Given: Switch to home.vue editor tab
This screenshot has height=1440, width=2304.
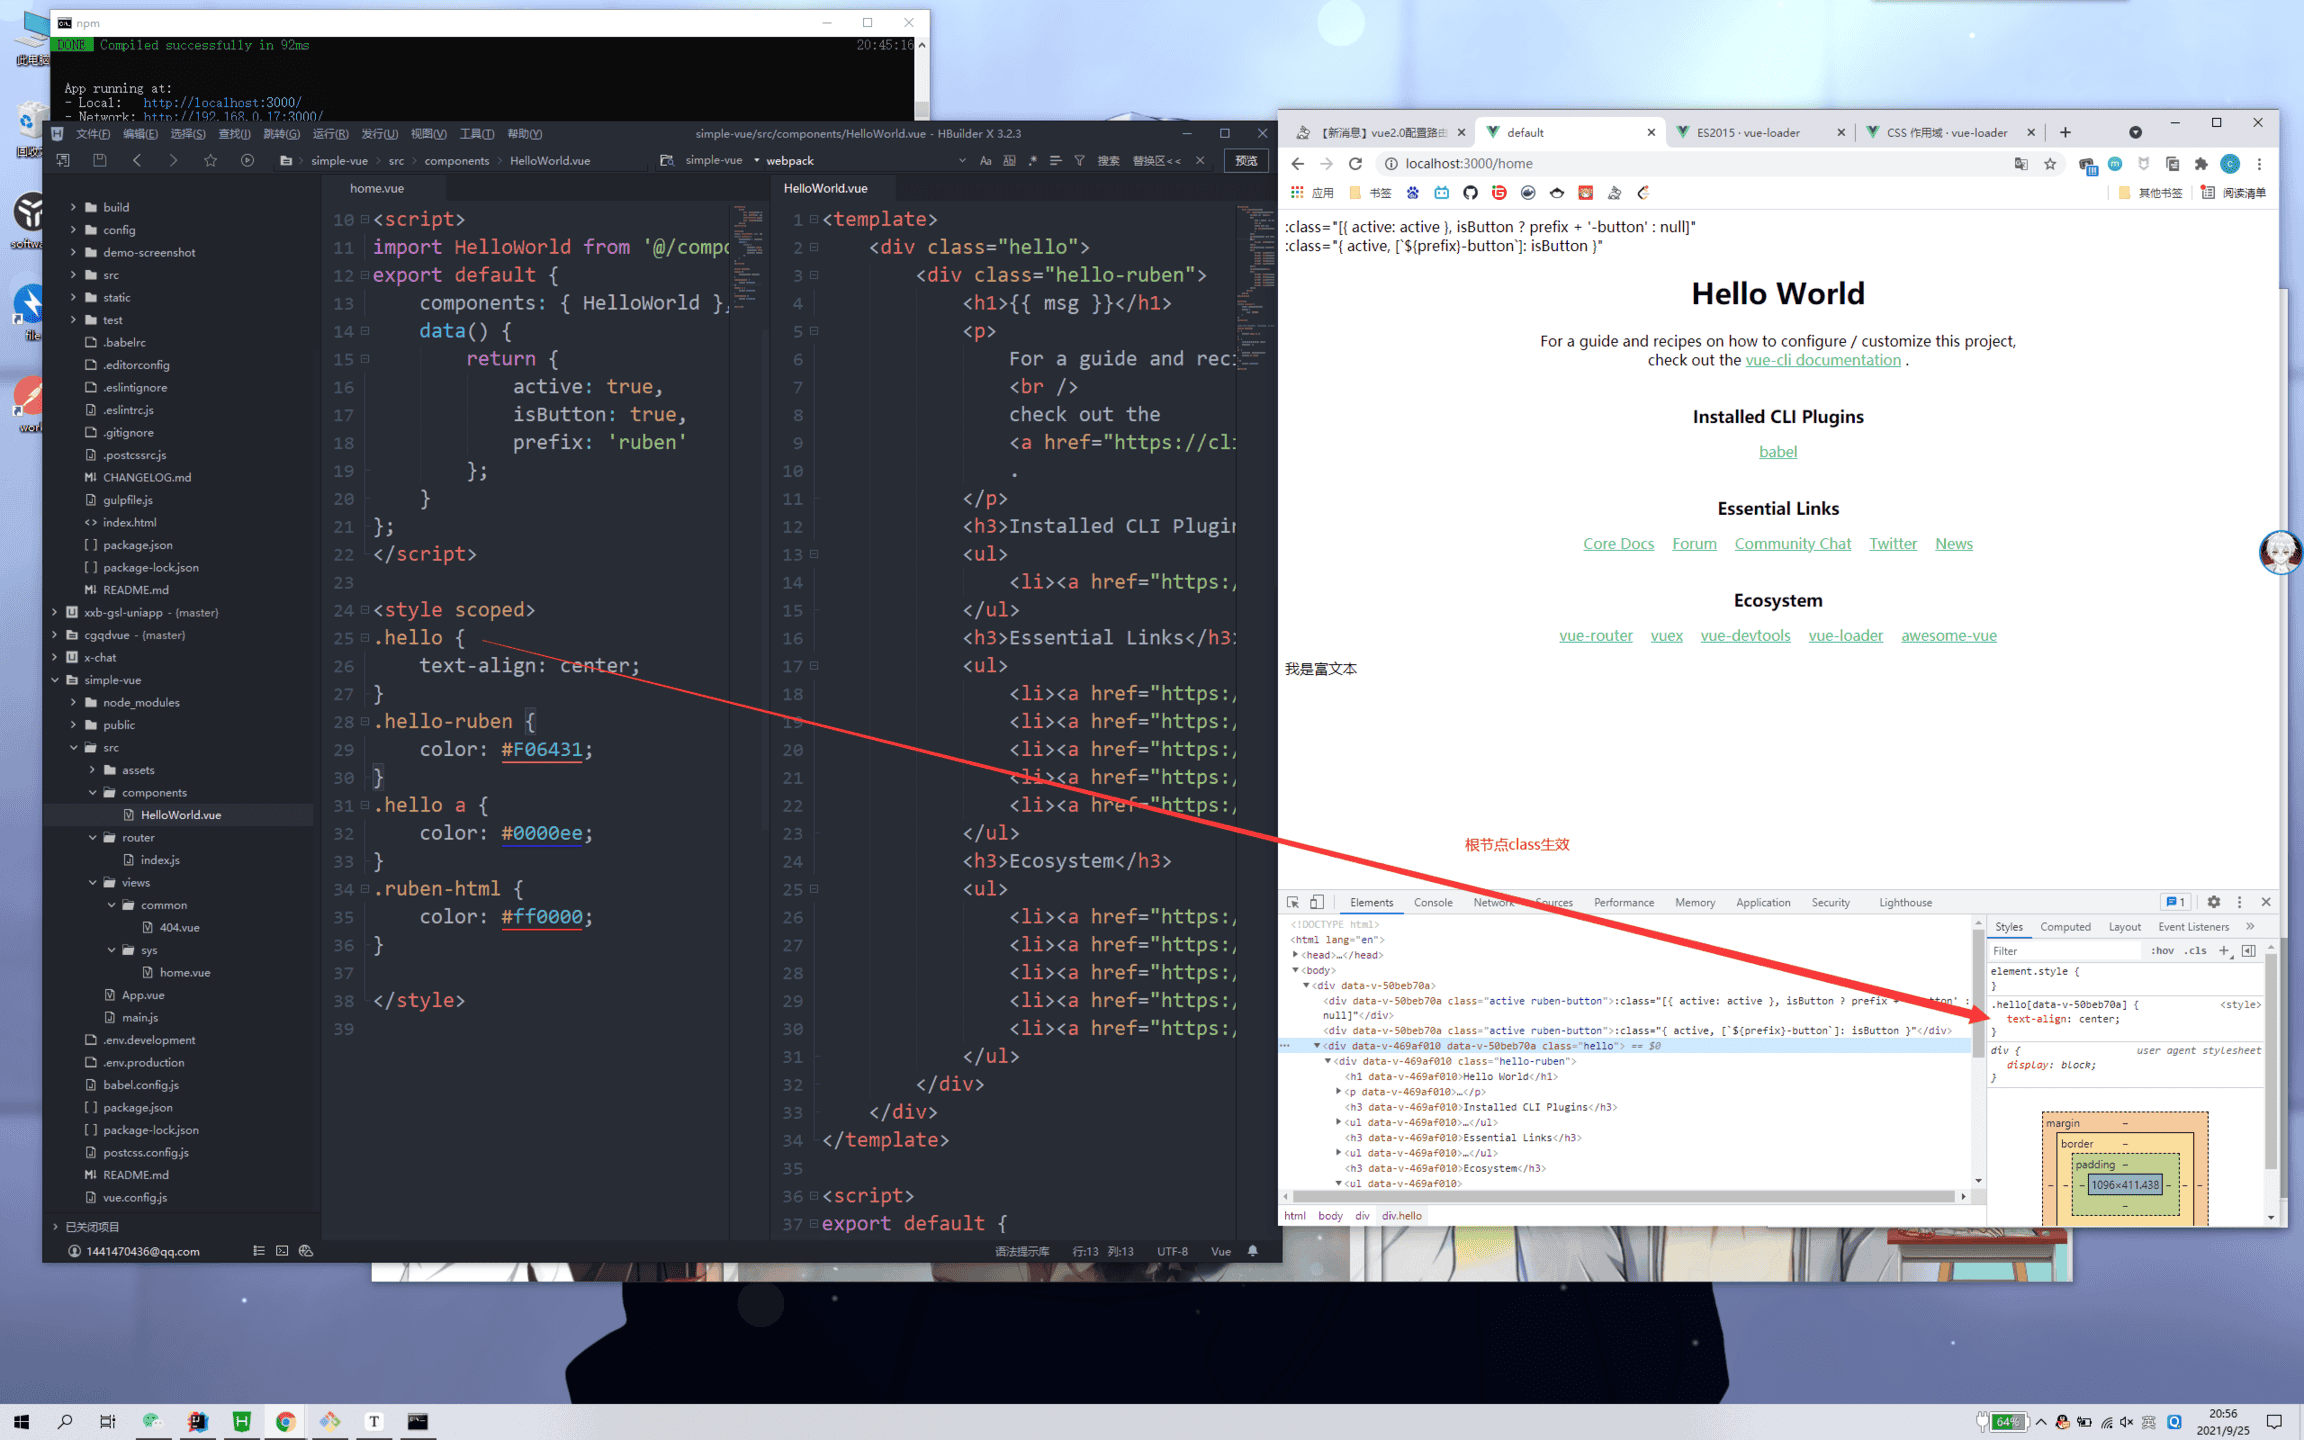Looking at the screenshot, I should click(377, 188).
